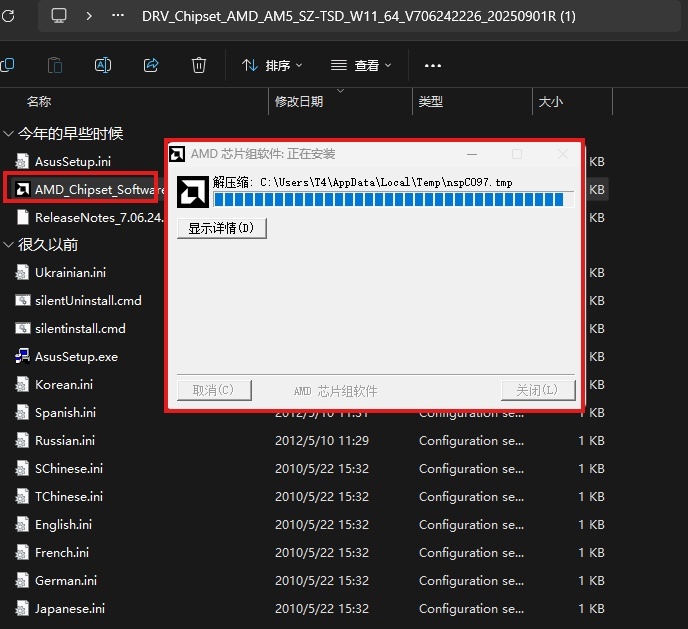The image size is (688, 629).
Task: Click the German.ini file icon
Action: [22, 581]
